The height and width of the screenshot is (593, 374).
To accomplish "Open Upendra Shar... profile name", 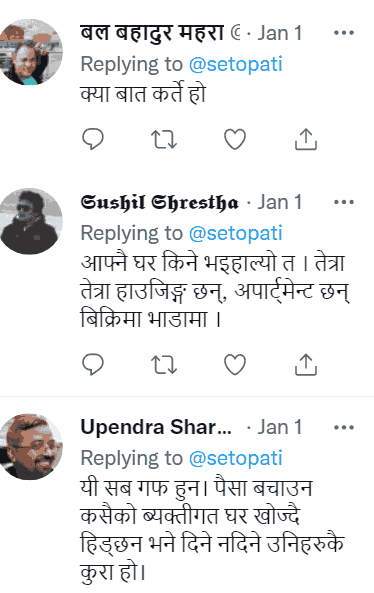I will (156, 427).
